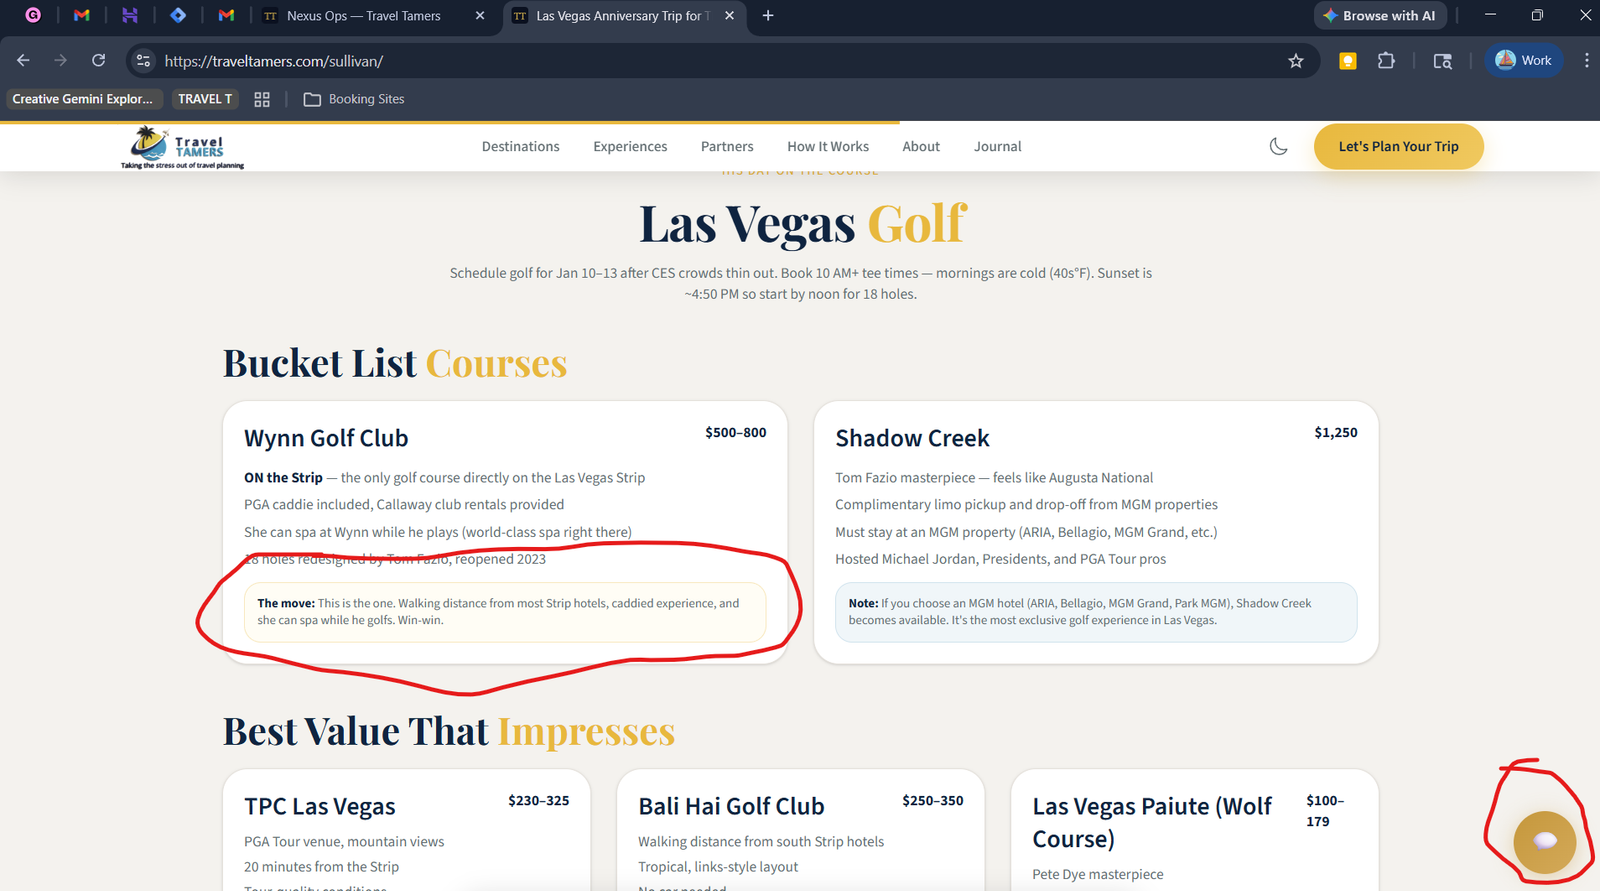The image size is (1600, 891).
Task: Click TPC Las Vegas card title
Action: pyautogui.click(x=320, y=806)
